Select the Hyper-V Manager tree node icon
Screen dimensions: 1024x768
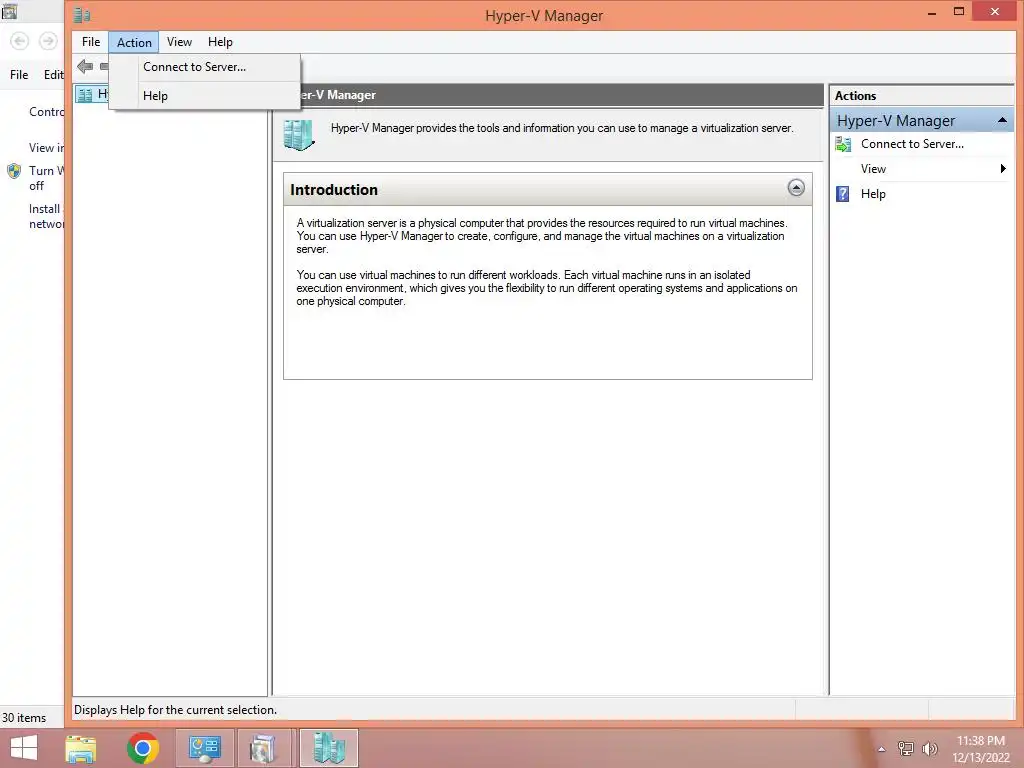84,95
